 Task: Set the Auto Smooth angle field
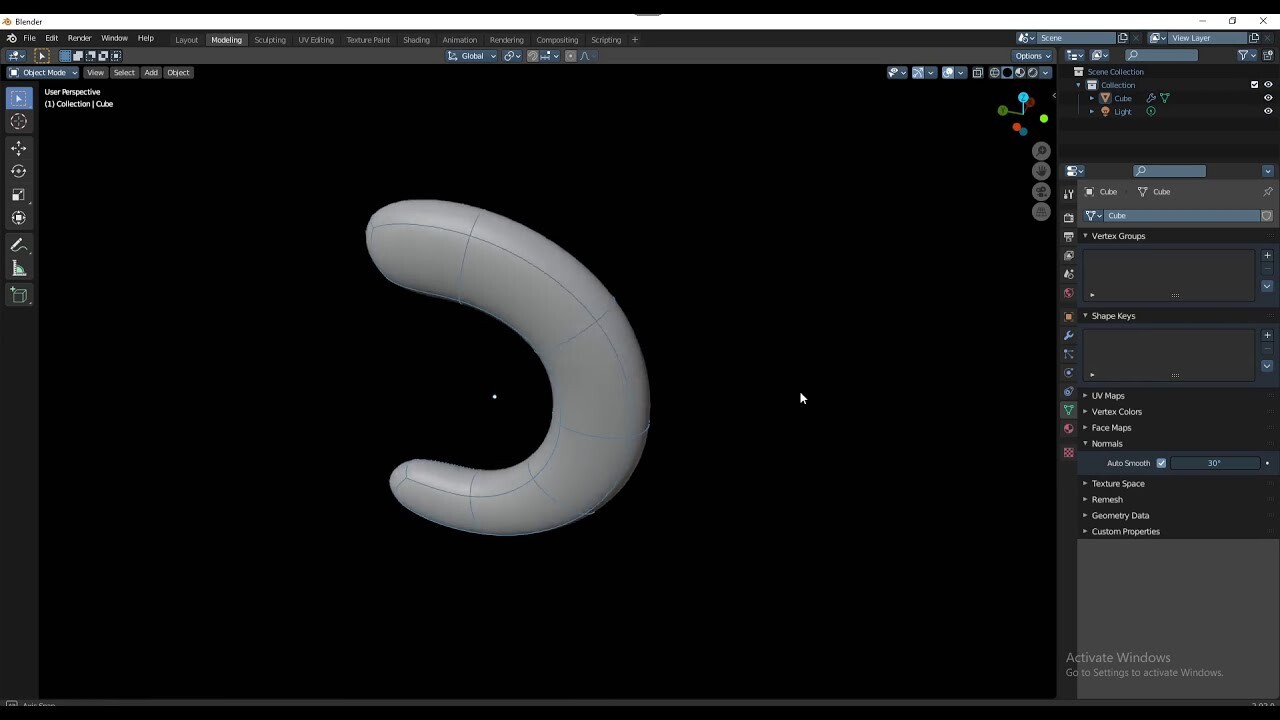pyautogui.click(x=1214, y=463)
